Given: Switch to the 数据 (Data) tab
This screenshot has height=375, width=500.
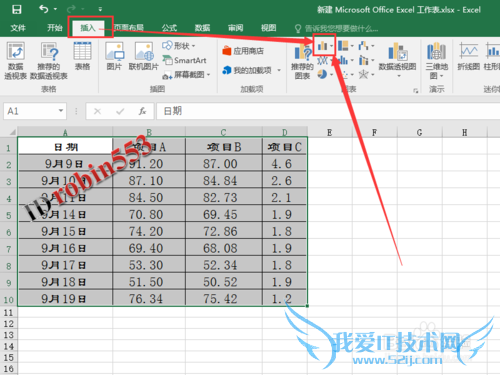Looking at the screenshot, I should click(x=202, y=28).
